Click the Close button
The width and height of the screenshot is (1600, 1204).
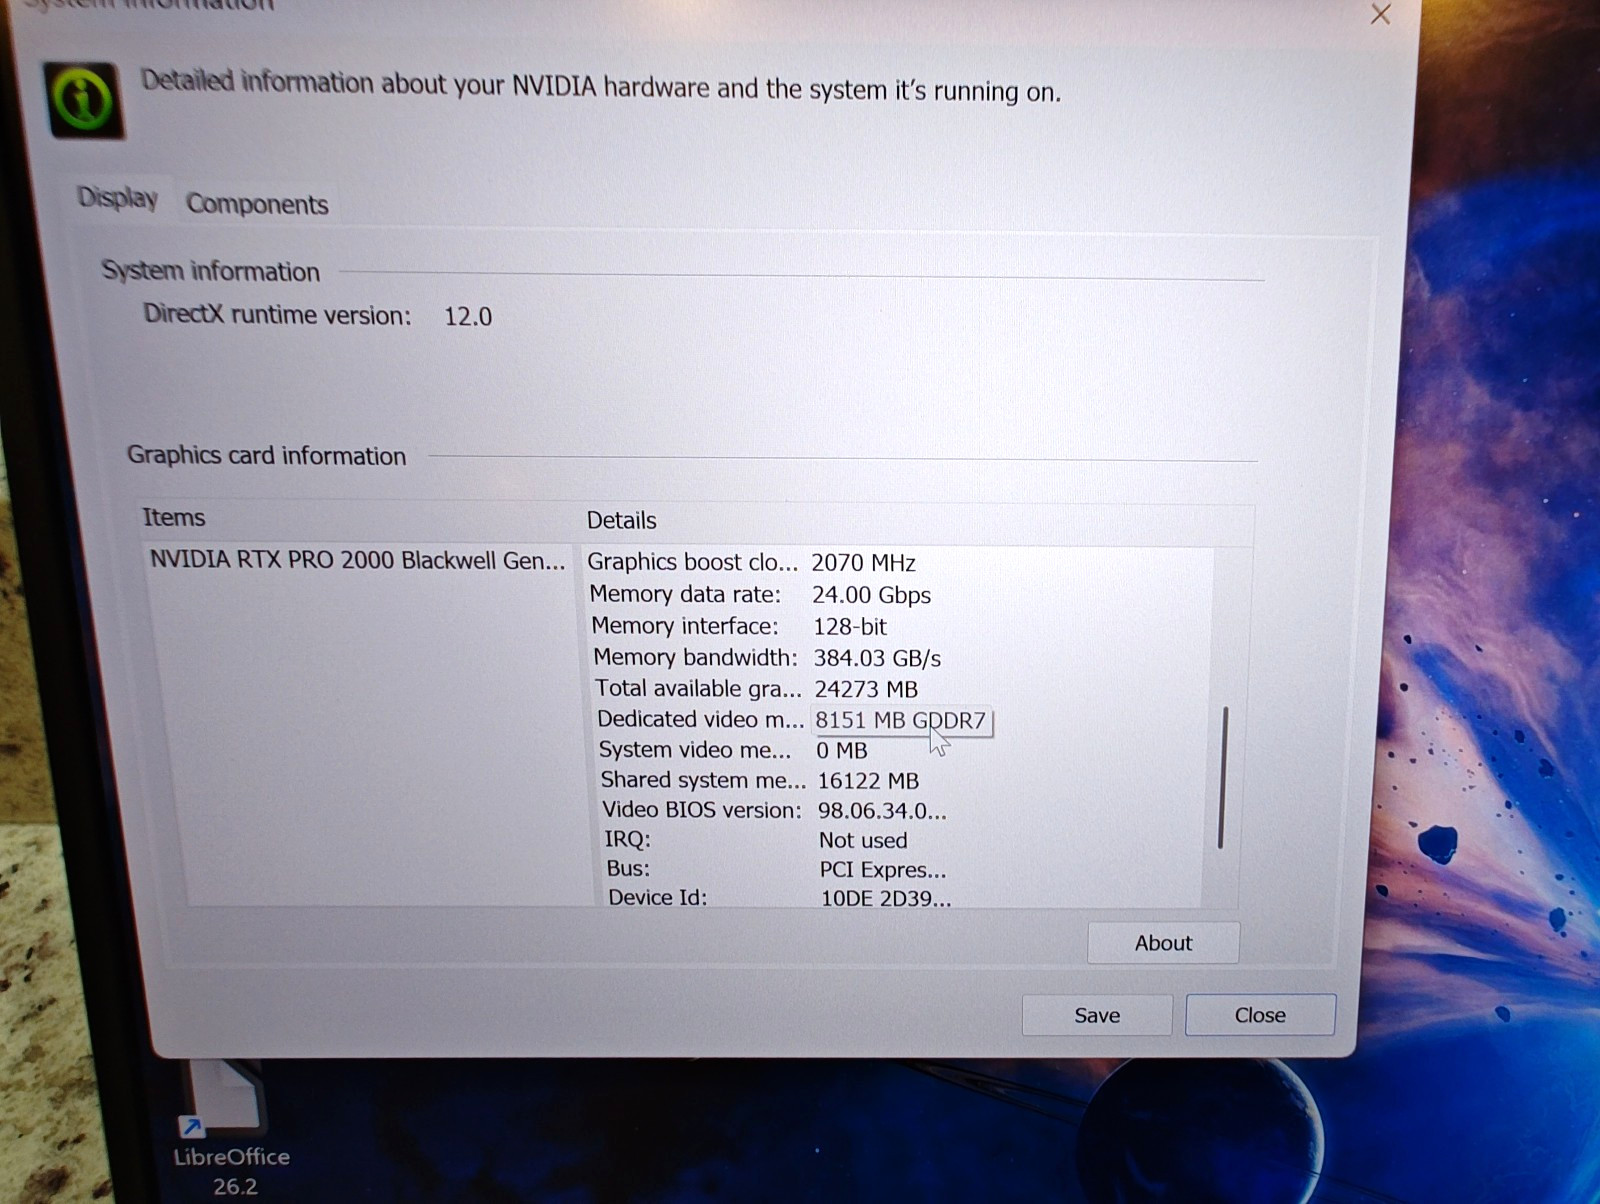coord(1260,1015)
